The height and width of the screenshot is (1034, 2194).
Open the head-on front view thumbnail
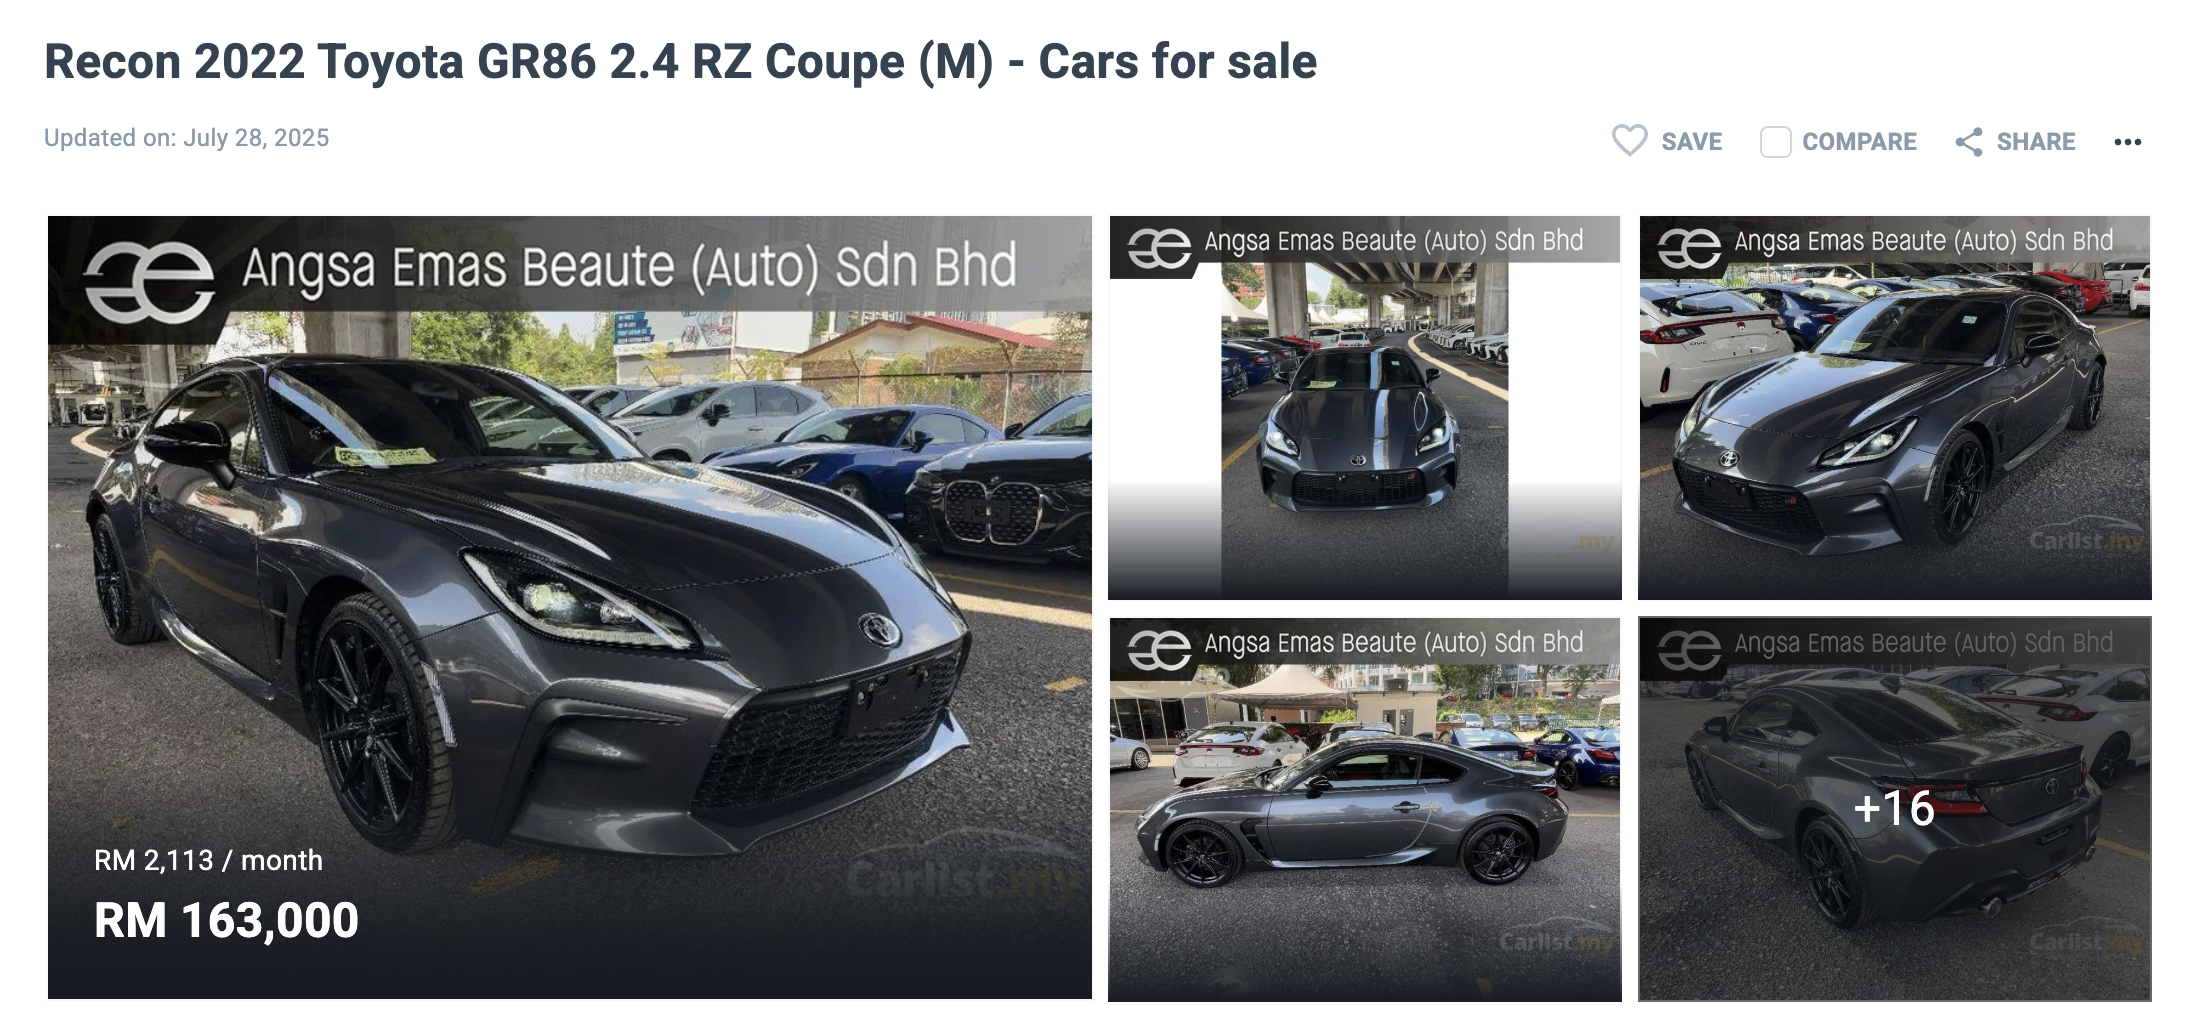click(1364, 408)
